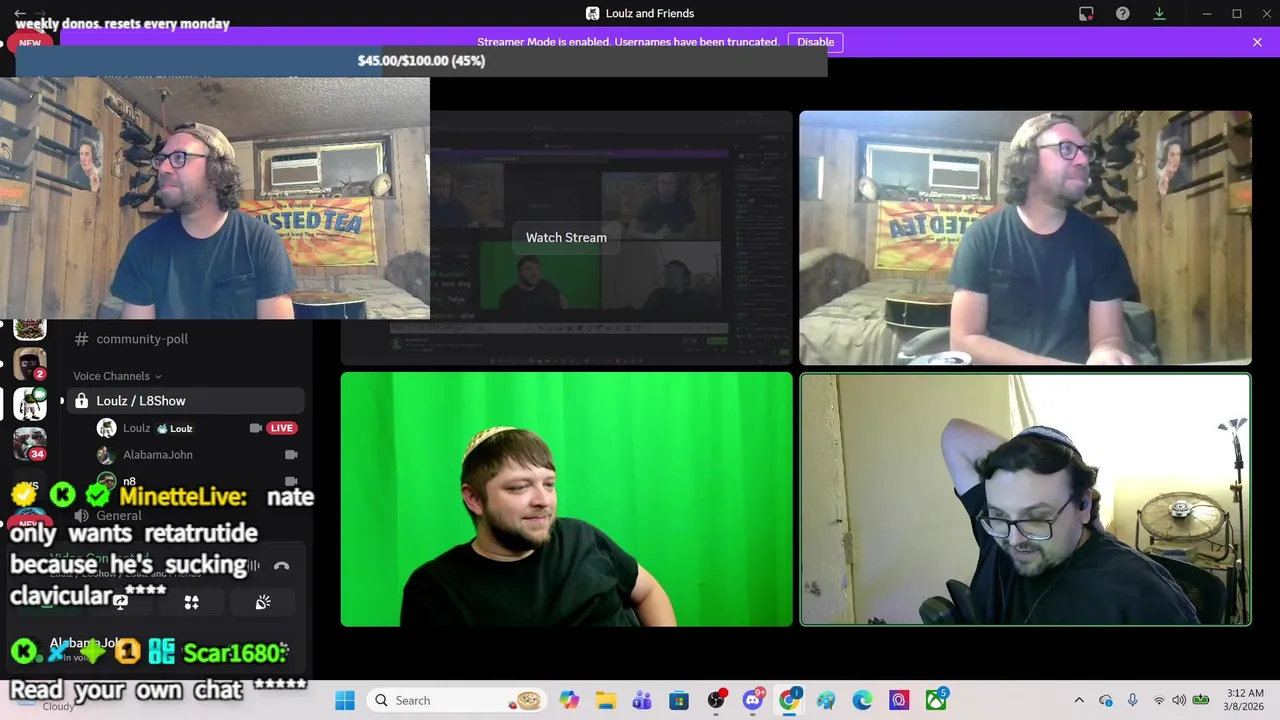Focus the mirrored Twisted Tea webcam tile

pos(1025,238)
